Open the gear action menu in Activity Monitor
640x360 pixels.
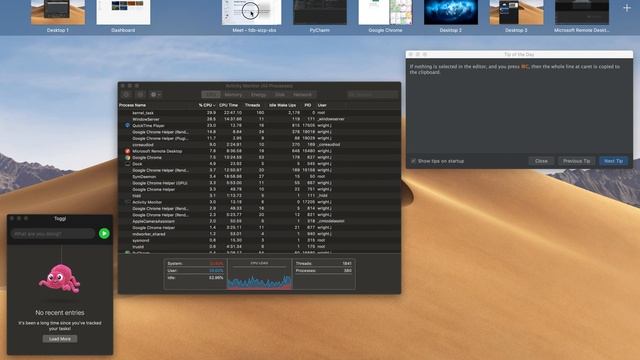(x=155, y=95)
